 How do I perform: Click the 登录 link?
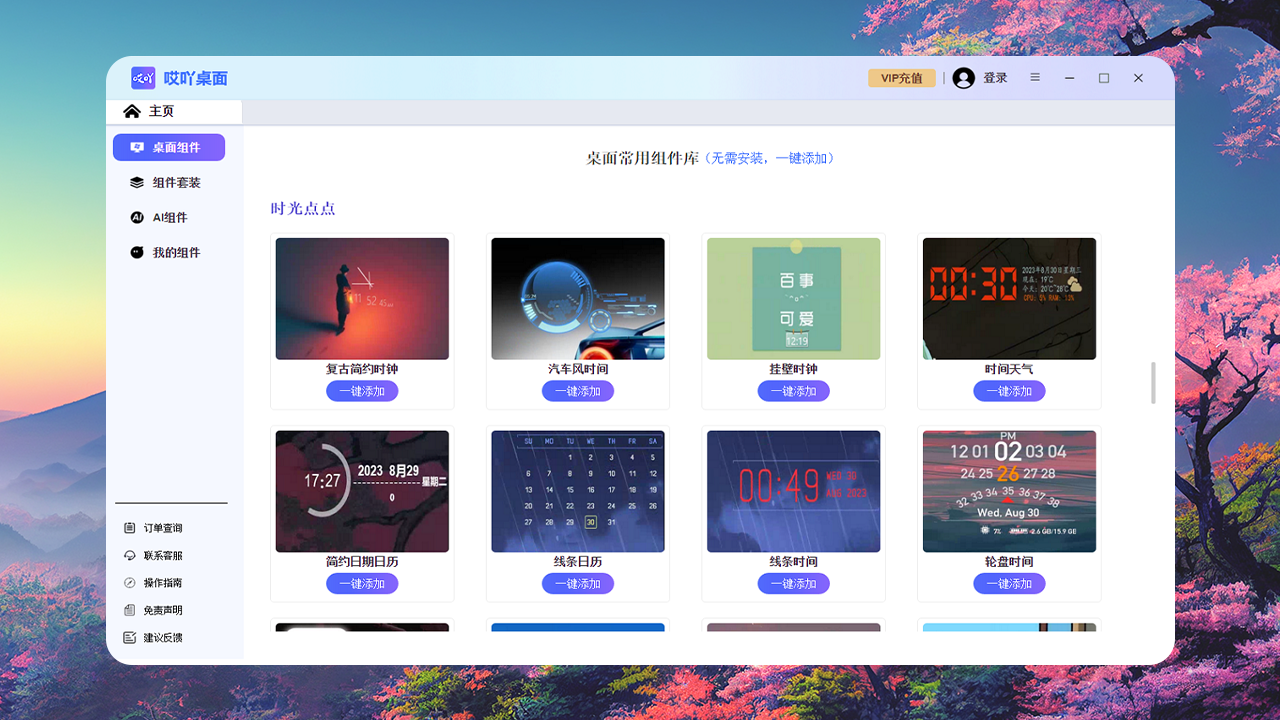(x=997, y=77)
